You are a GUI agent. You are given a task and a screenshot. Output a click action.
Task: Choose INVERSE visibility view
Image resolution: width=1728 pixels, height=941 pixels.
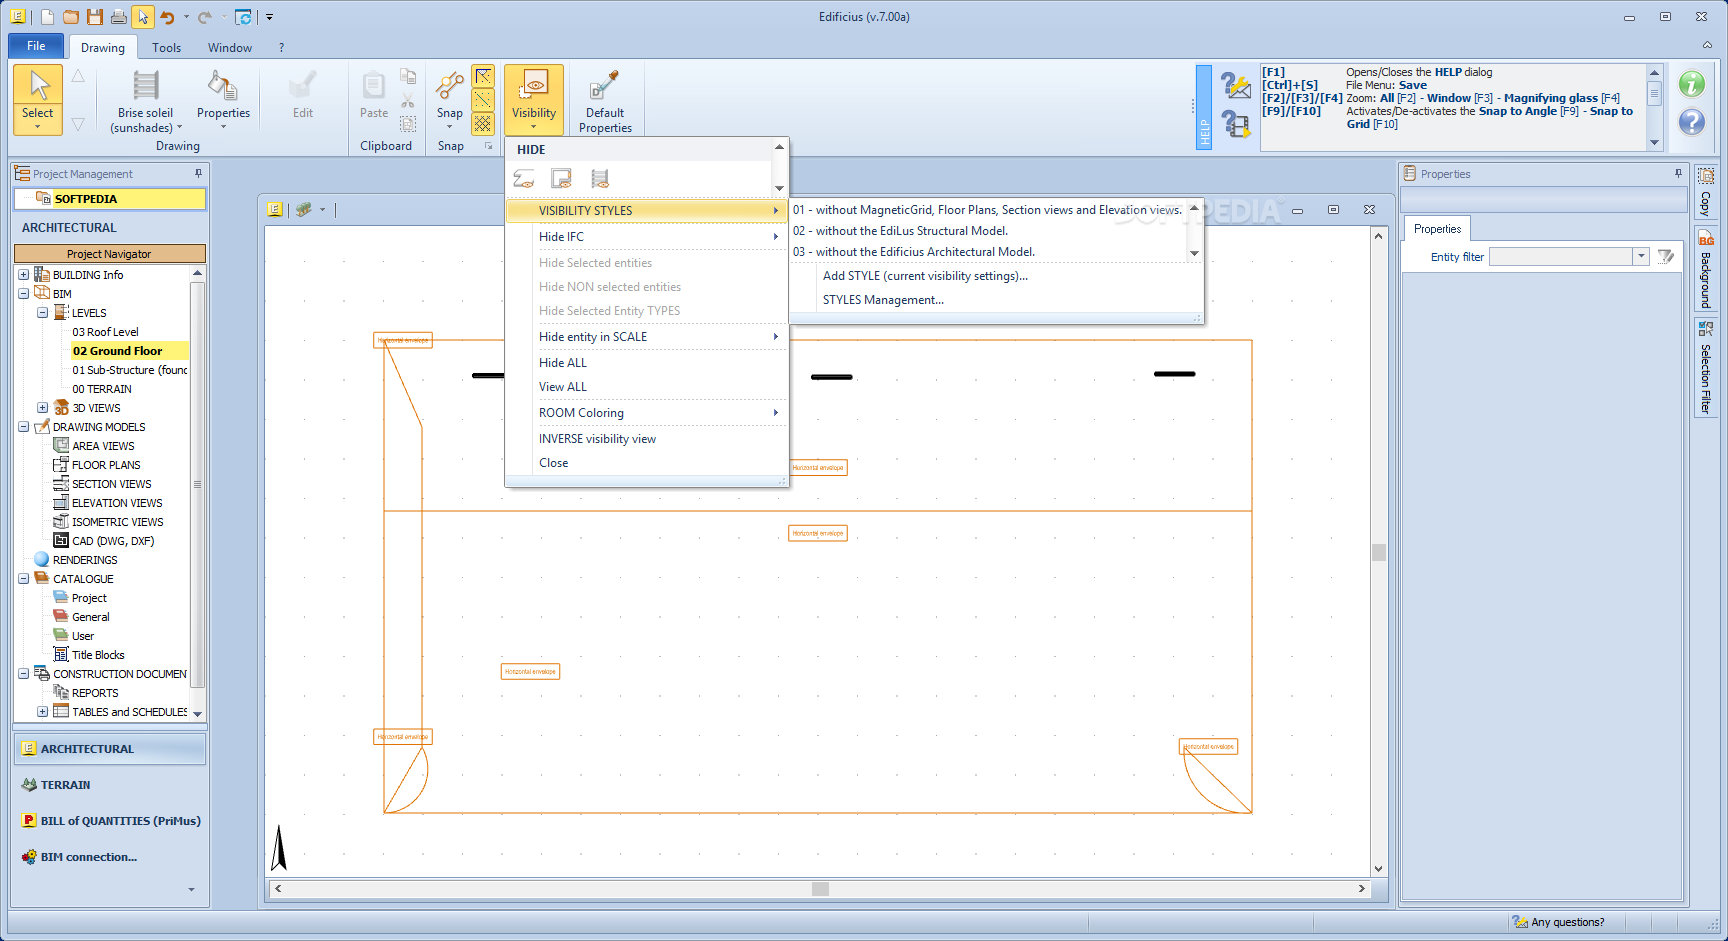[646, 439]
